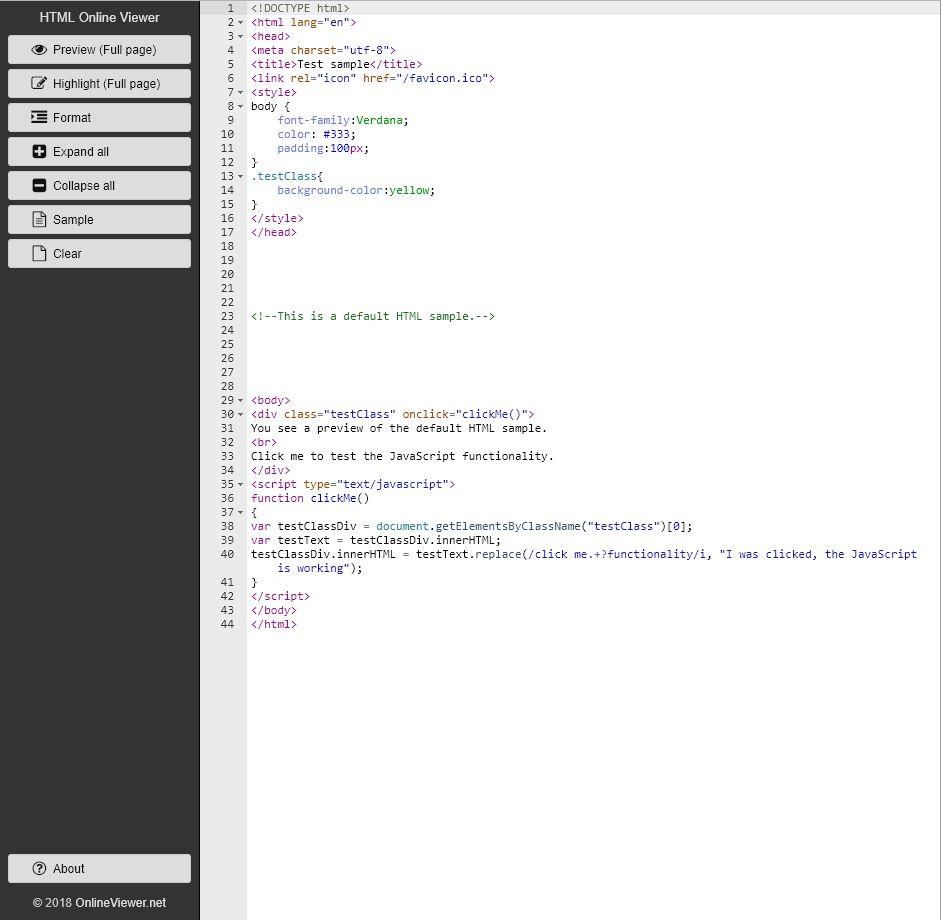Image resolution: width=941 pixels, height=920 pixels.
Task: Fold the .testClass rule on line 13
Action: 241,176
